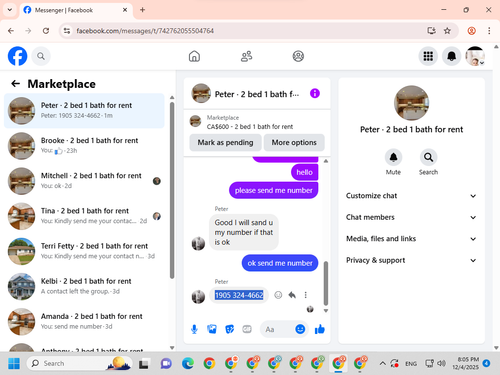Attach a photo or file icon
The height and width of the screenshot is (375, 500).
[x=212, y=329]
